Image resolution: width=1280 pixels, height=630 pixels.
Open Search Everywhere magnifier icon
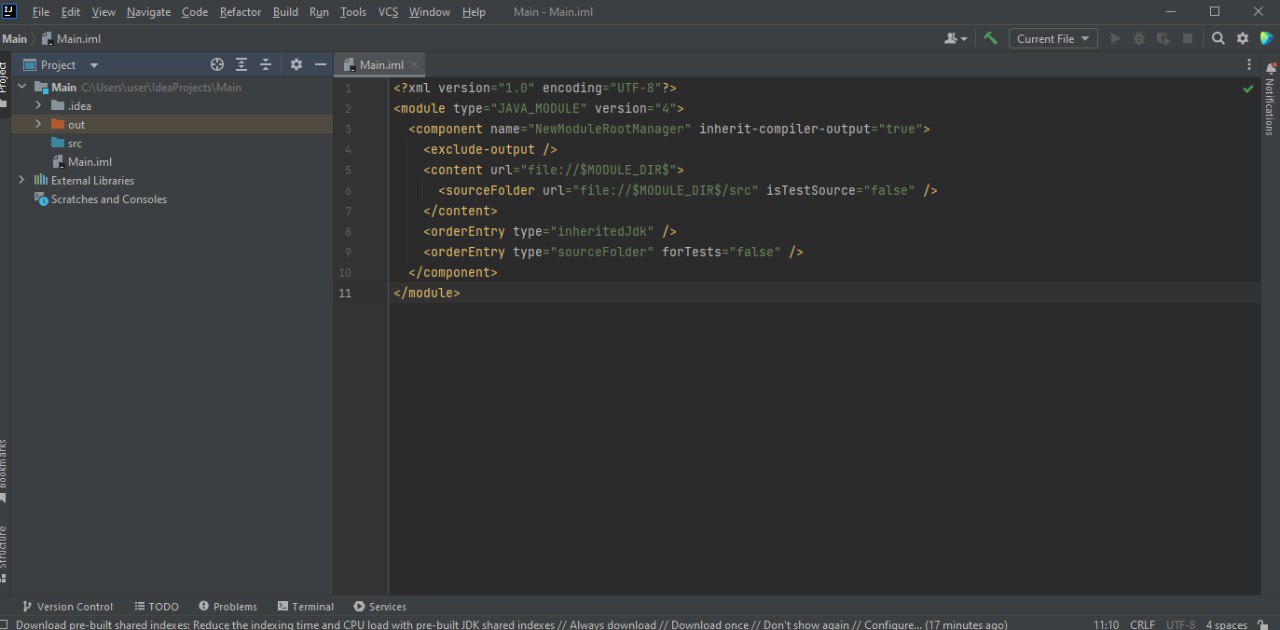(x=1218, y=38)
